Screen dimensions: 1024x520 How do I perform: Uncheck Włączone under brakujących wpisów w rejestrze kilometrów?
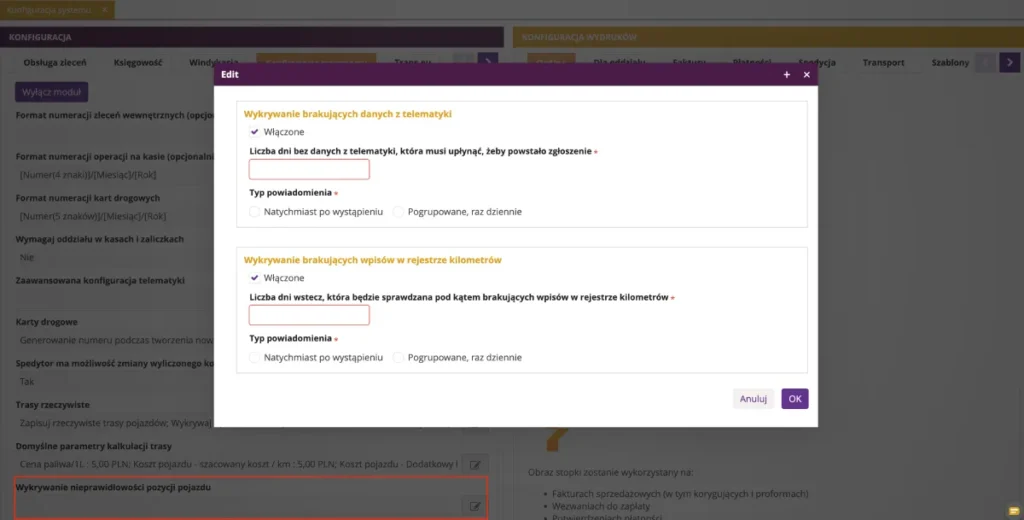point(255,278)
